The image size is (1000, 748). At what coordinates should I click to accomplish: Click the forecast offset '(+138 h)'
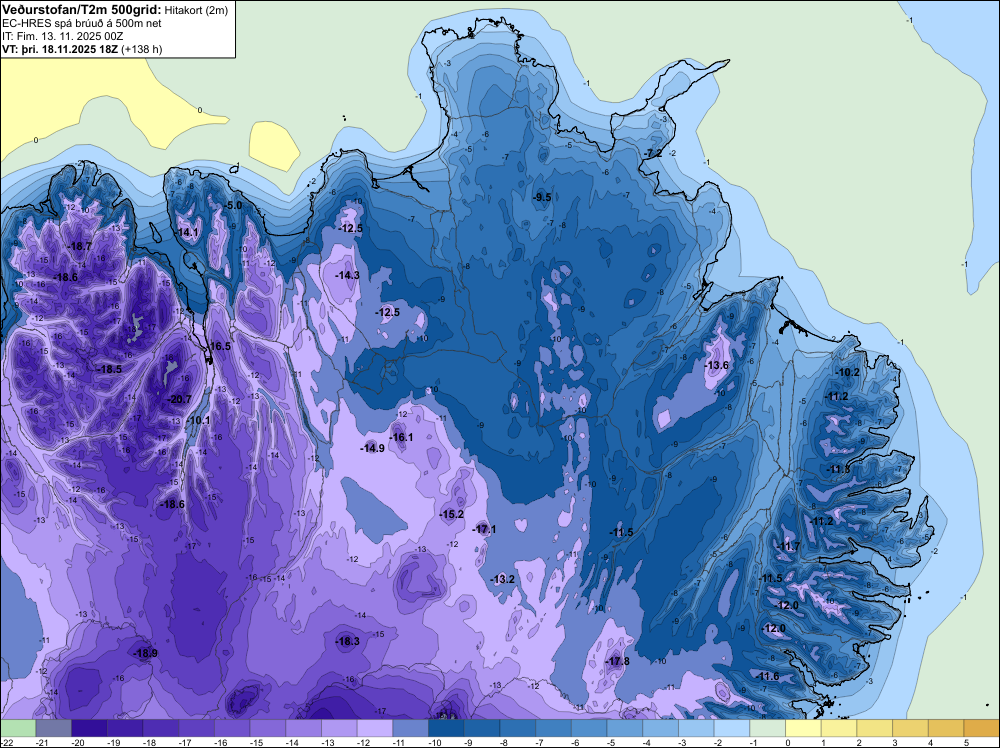142,48
